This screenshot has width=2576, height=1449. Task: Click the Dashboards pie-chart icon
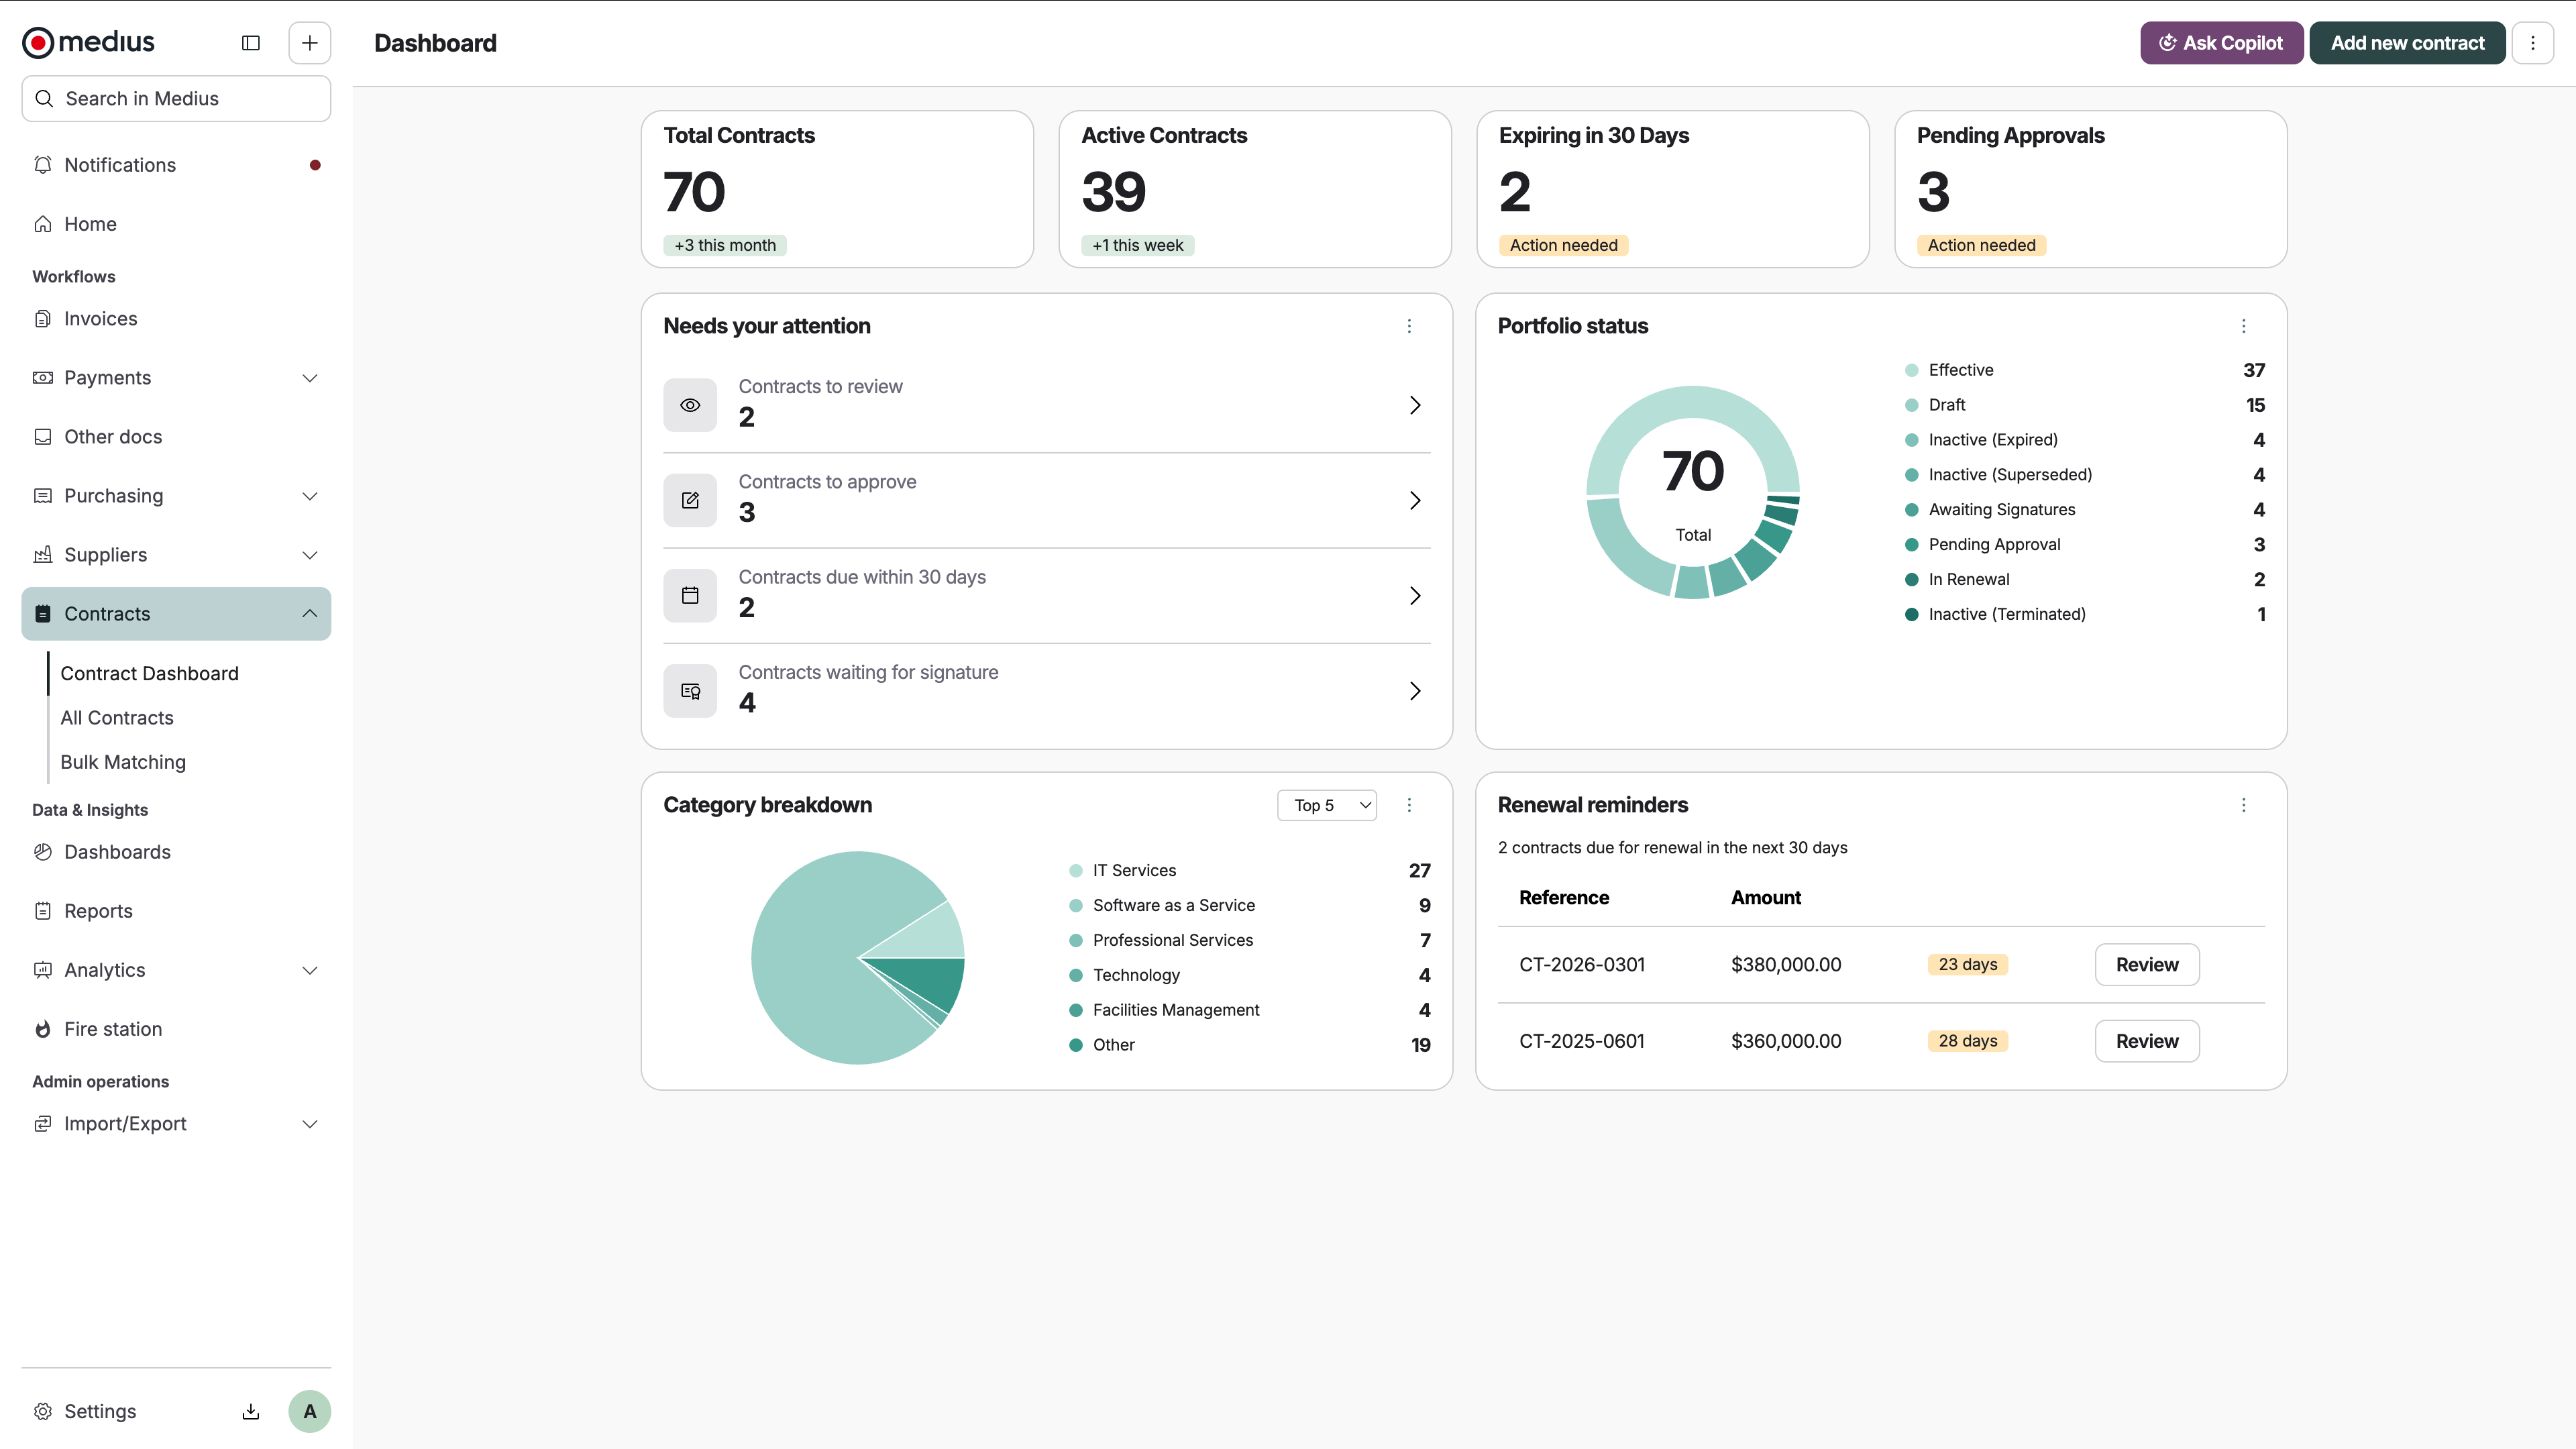click(x=43, y=852)
